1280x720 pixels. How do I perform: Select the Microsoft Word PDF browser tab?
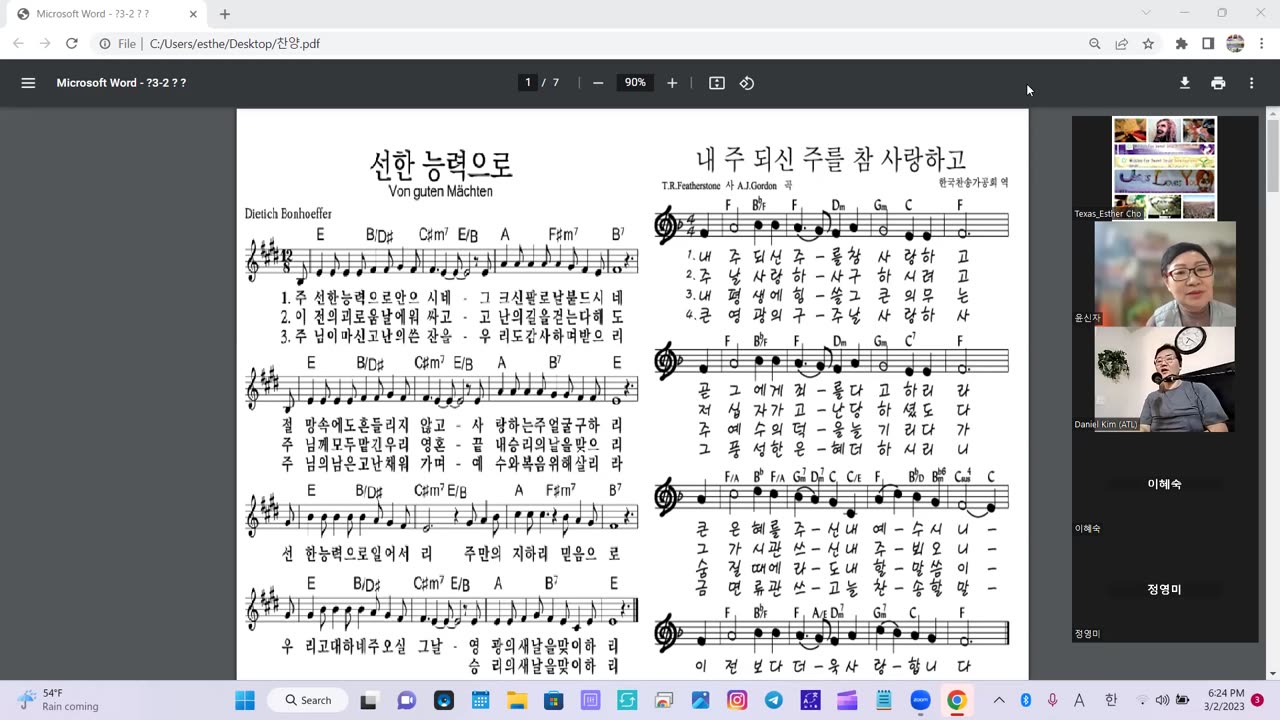coord(108,14)
